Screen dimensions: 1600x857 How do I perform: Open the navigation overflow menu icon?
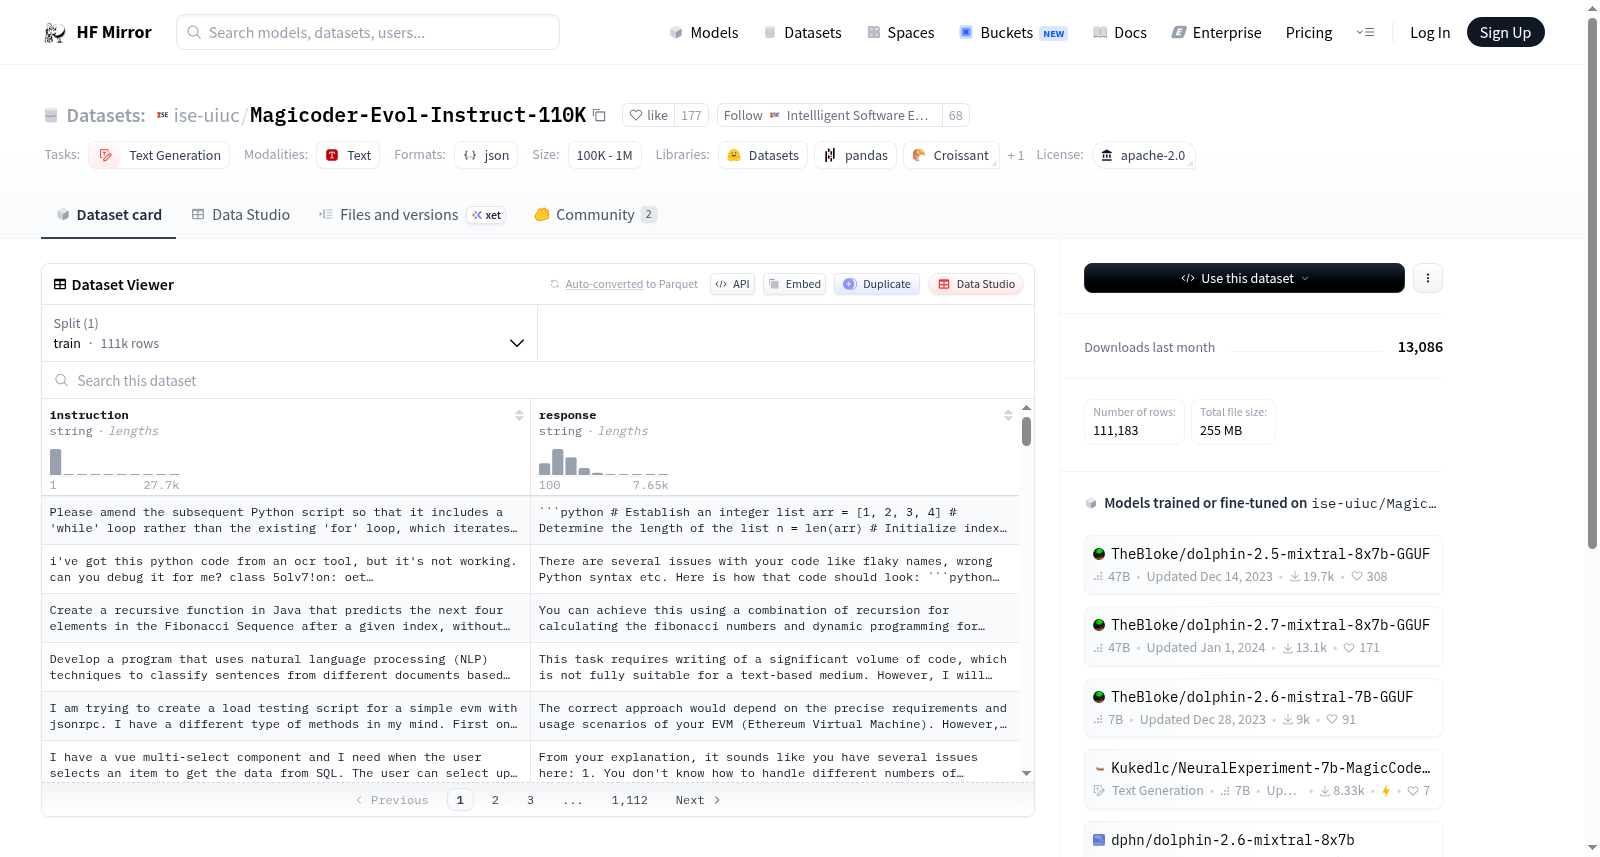[1365, 33]
